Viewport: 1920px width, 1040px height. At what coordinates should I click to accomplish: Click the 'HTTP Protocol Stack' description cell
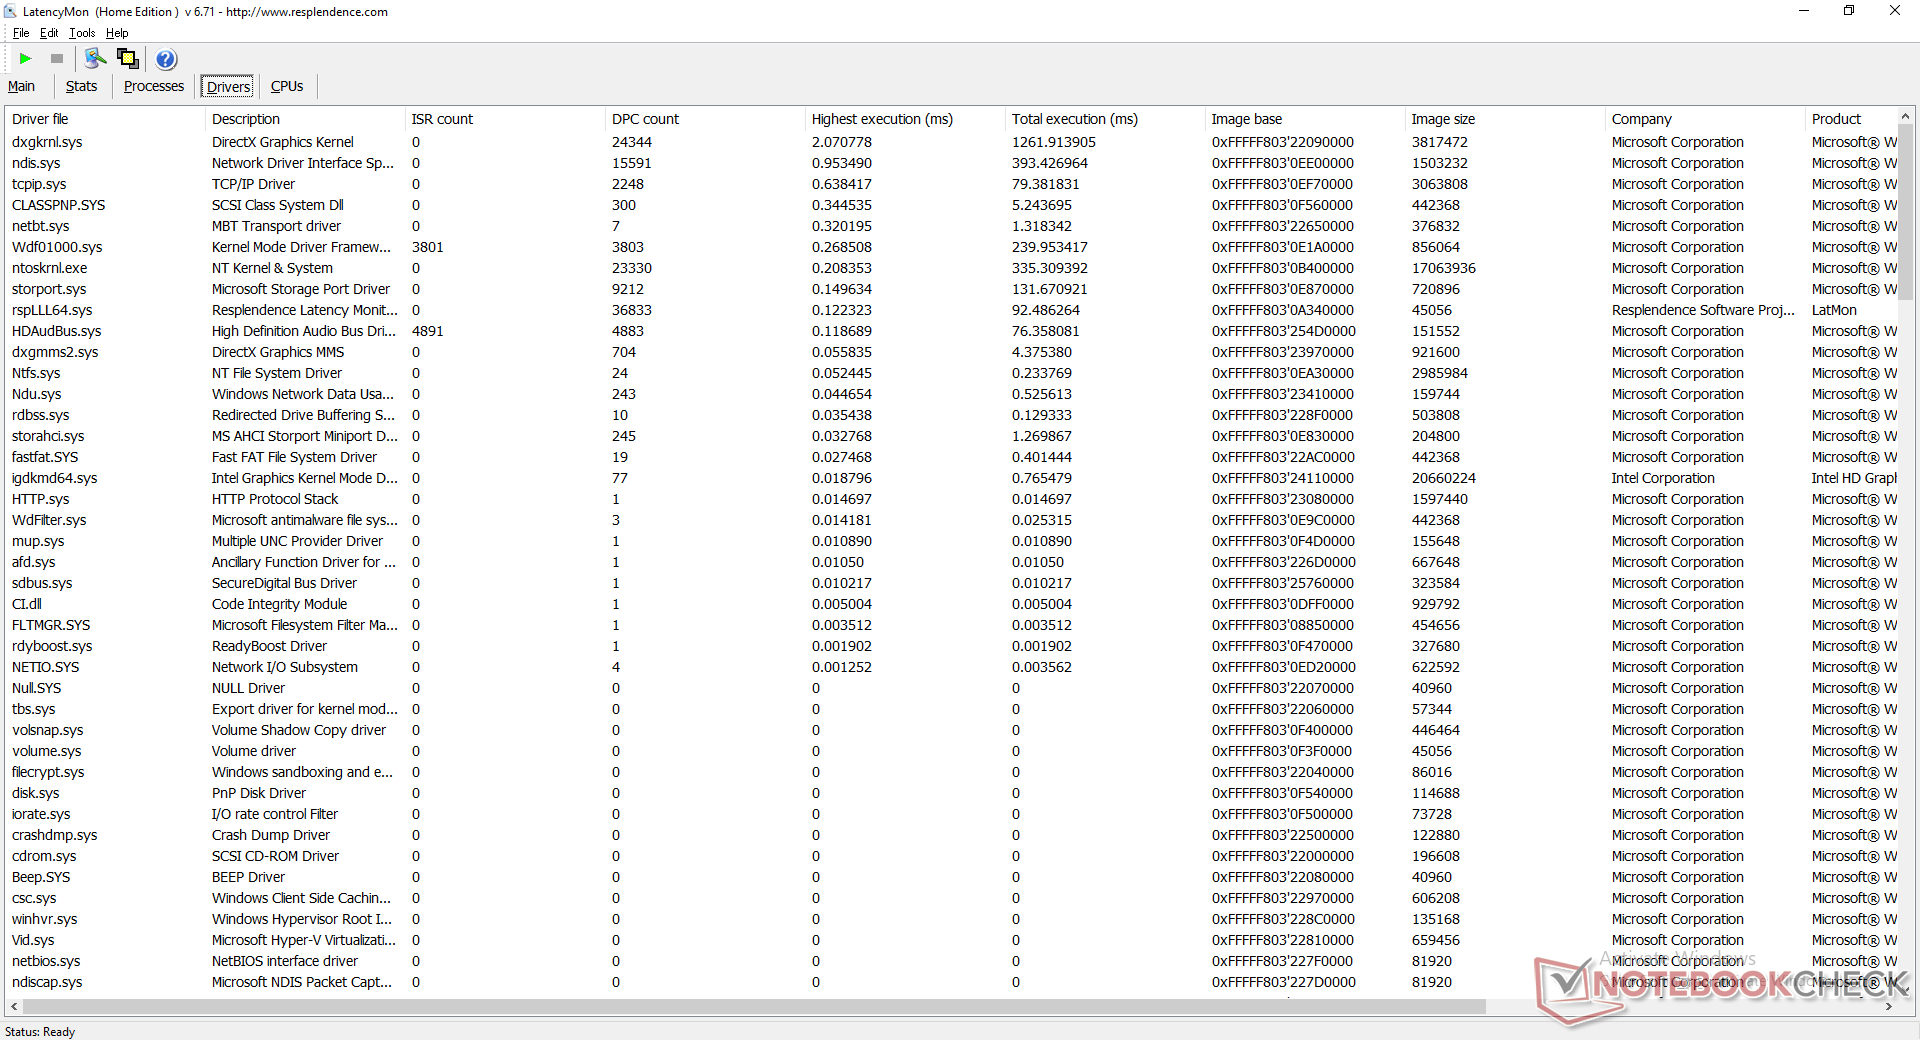pos(275,499)
